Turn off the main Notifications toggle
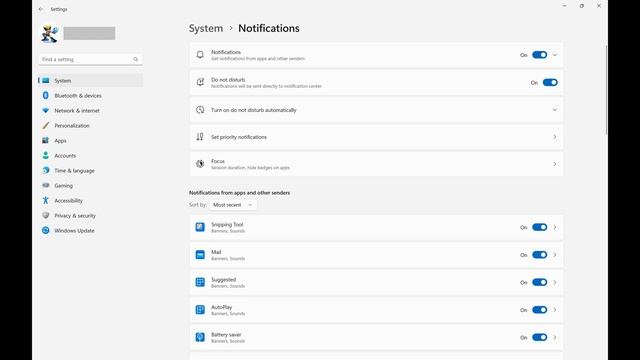This screenshot has width=640, height=360. tap(540, 55)
